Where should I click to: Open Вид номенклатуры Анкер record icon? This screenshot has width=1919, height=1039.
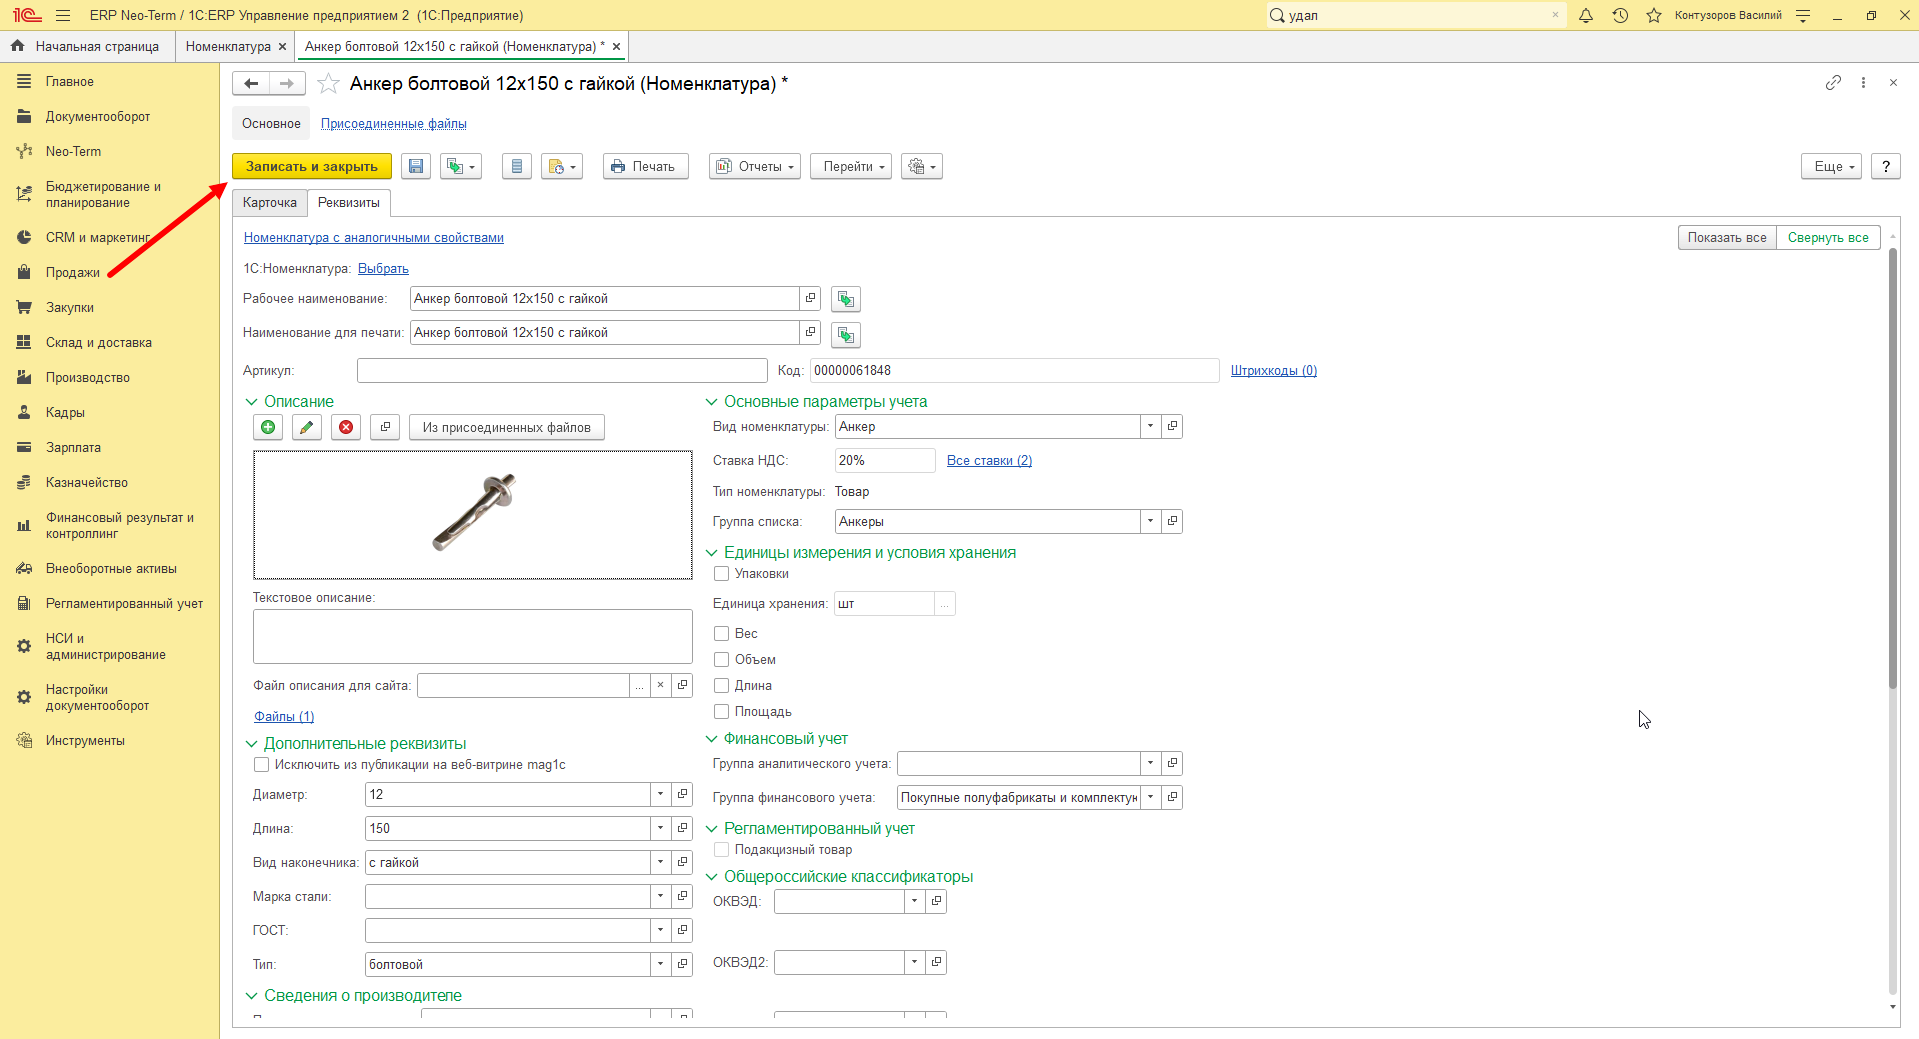1172,426
